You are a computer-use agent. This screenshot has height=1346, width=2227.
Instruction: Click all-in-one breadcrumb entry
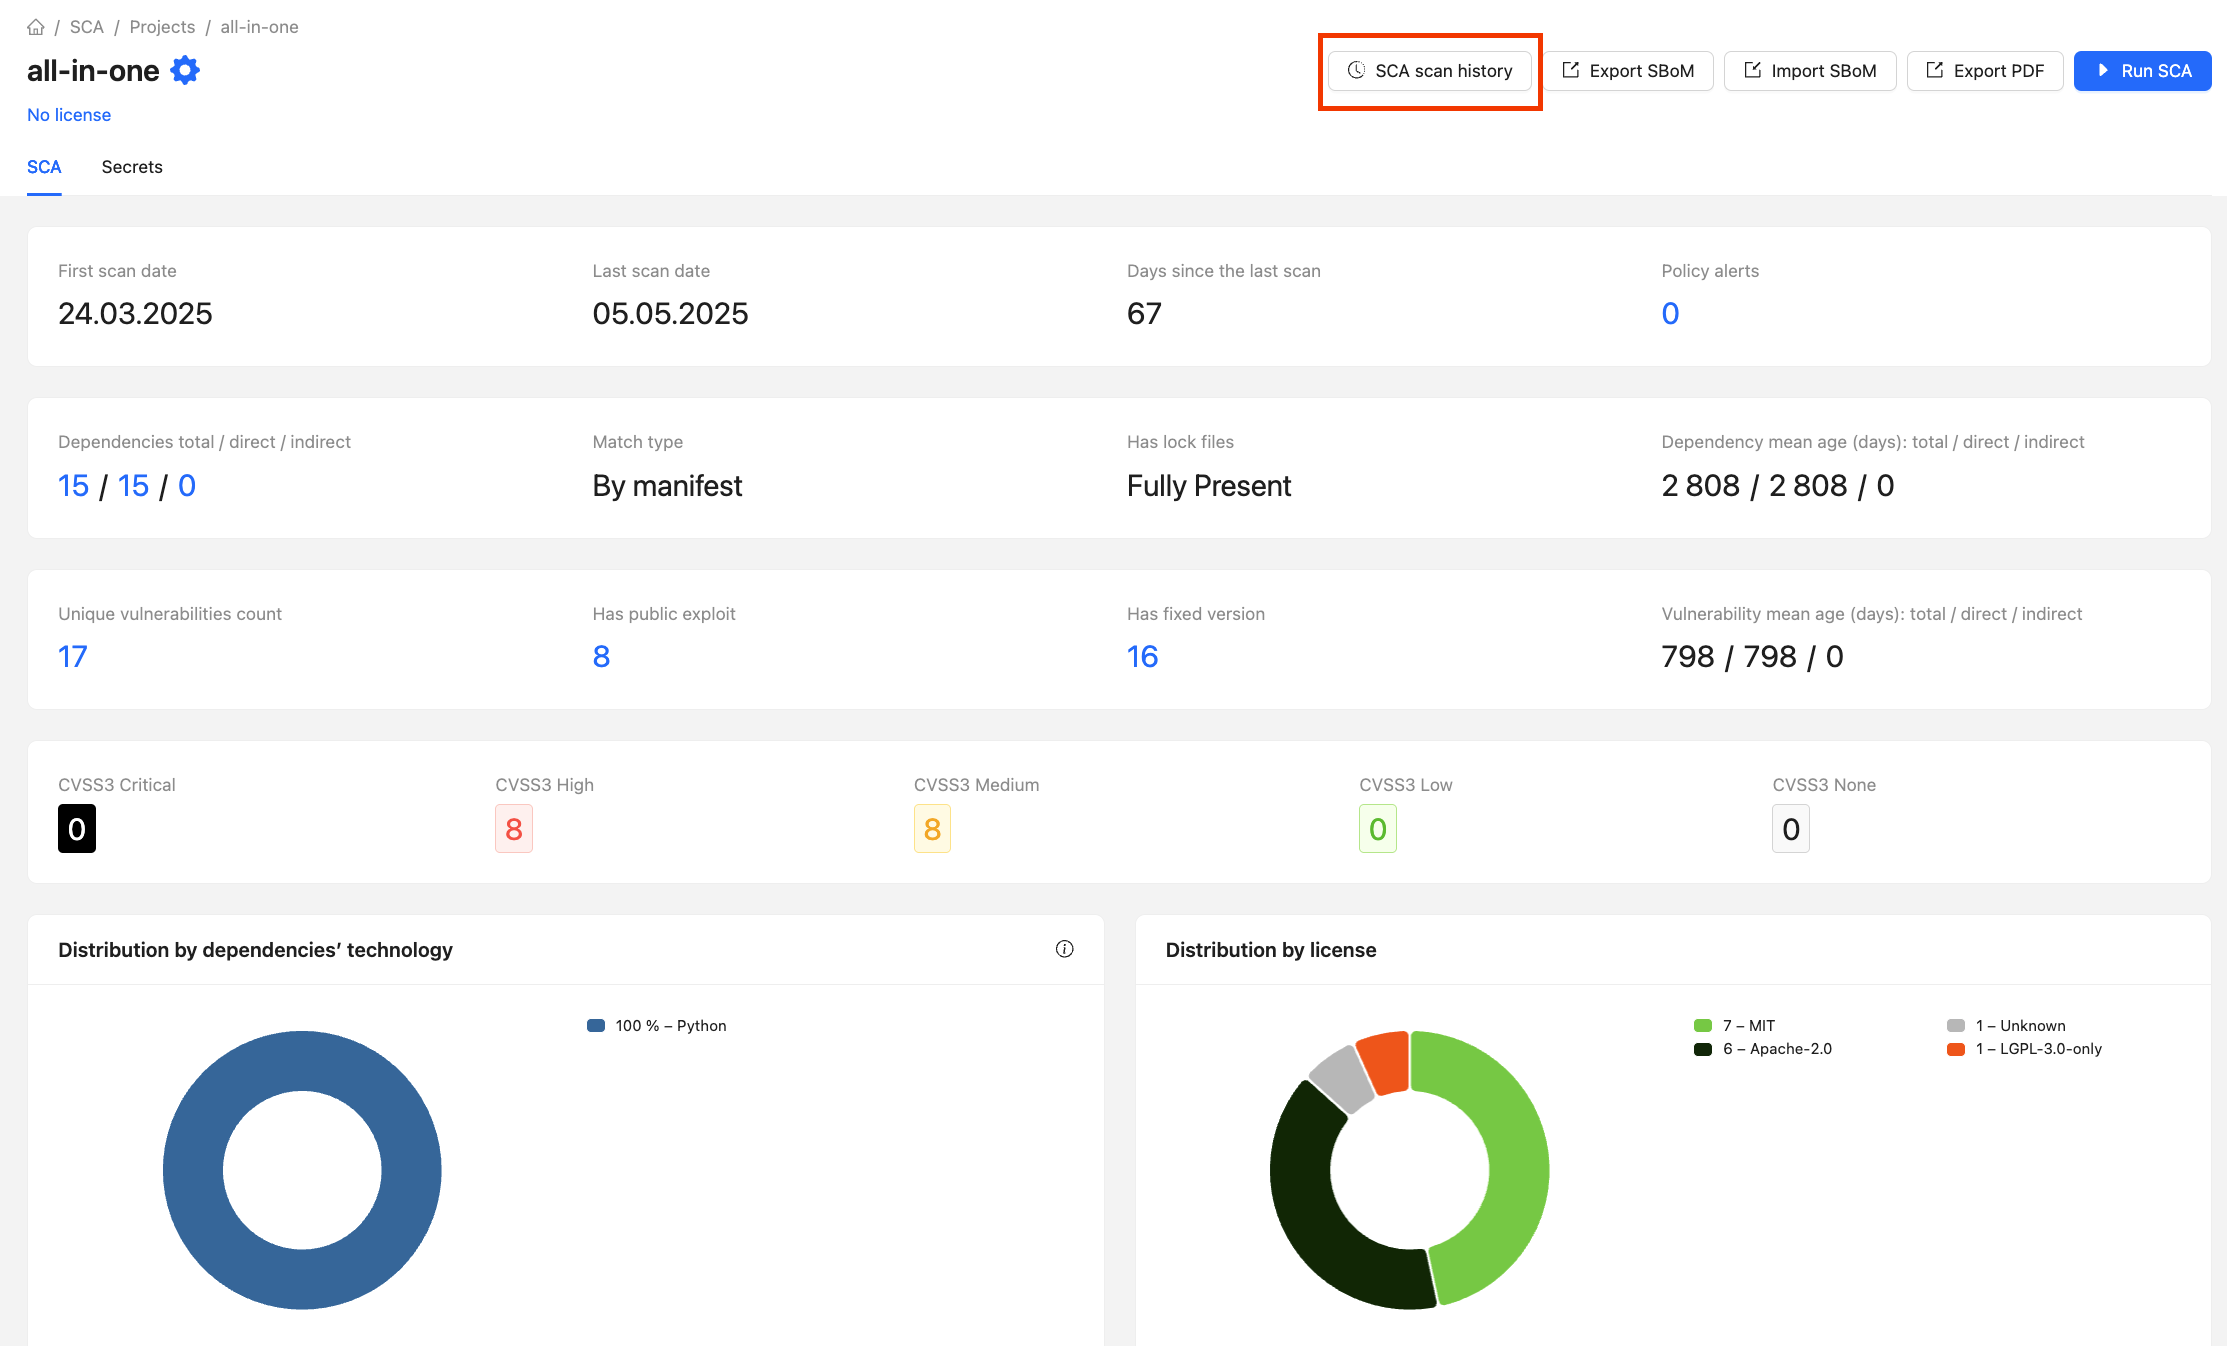tap(259, 27)
